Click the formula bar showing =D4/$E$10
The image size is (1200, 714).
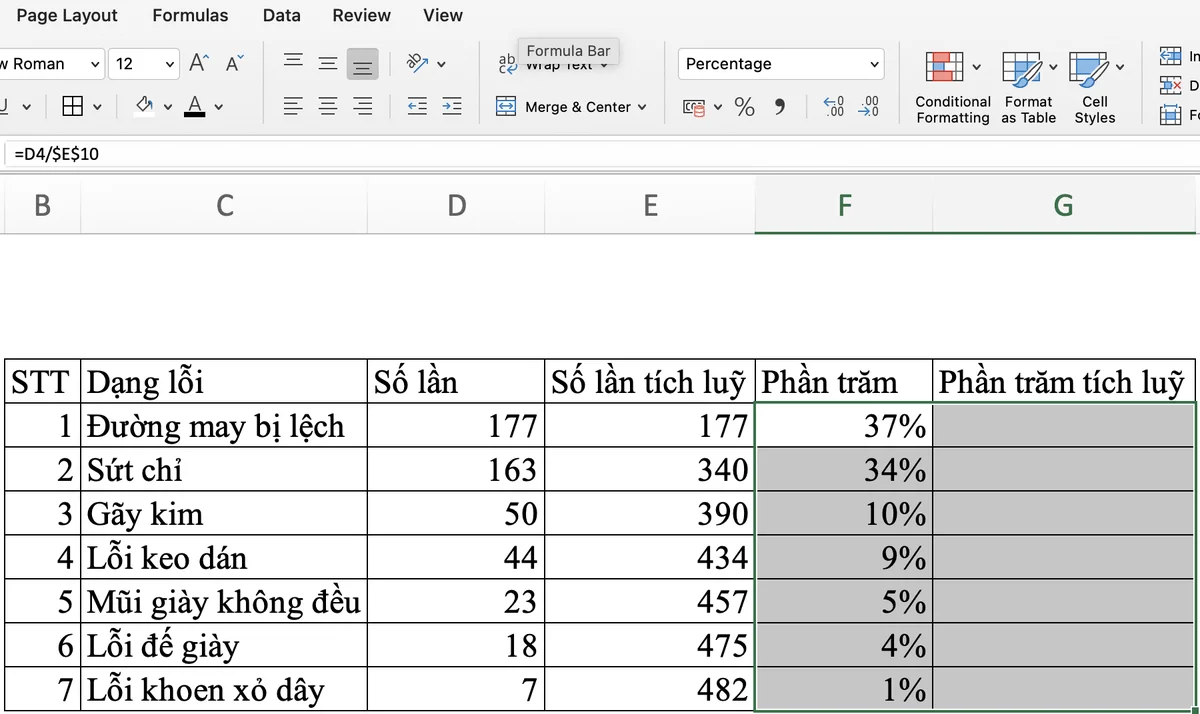coord(600,154)
